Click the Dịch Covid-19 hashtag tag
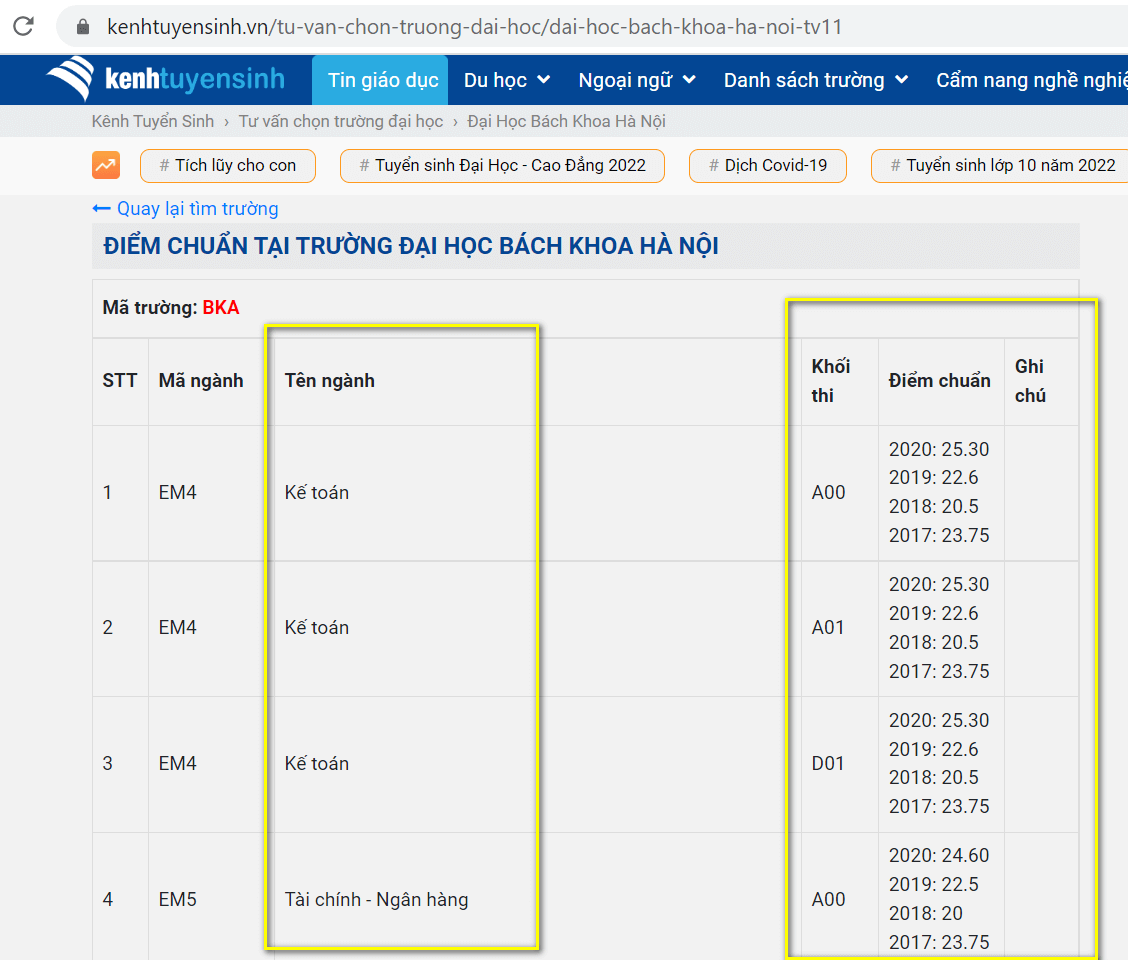The width and height of the screenshot is (1128, 960). point(768,165)
